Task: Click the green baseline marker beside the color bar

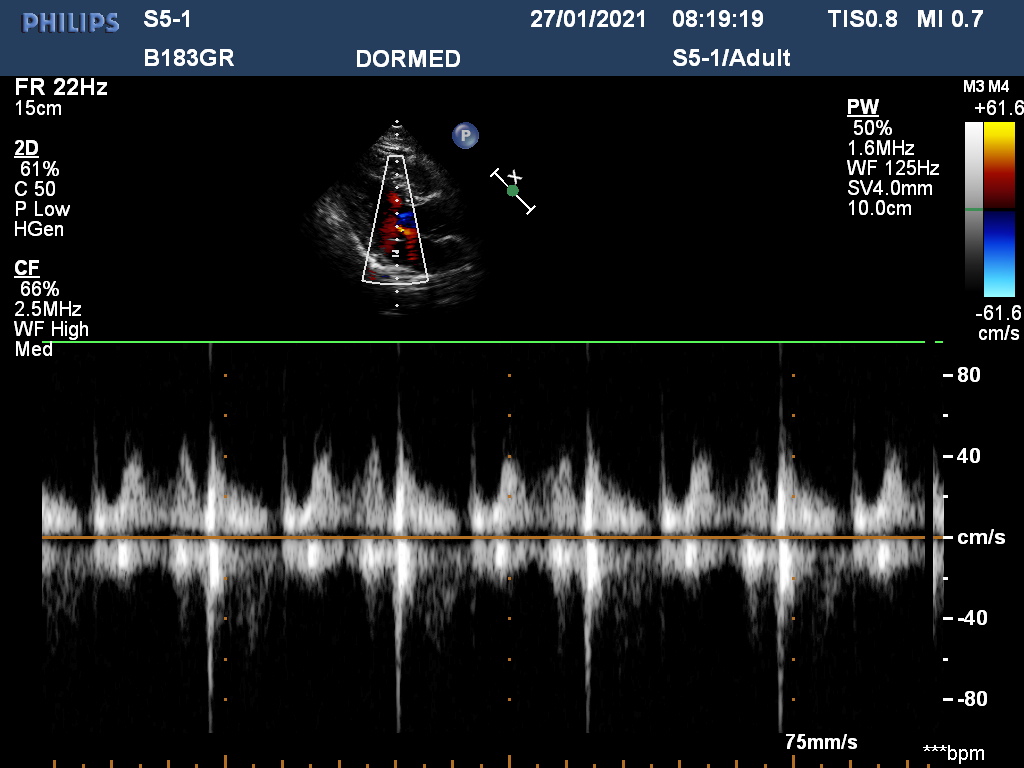Action: pyautogui.click(x=973, y=209)
